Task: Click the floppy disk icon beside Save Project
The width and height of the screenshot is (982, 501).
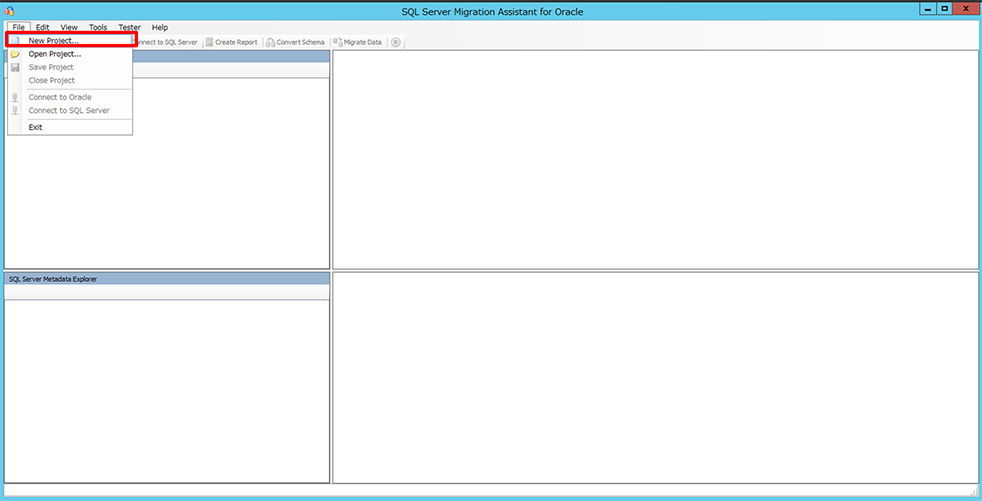Action: tap(16, 67)
